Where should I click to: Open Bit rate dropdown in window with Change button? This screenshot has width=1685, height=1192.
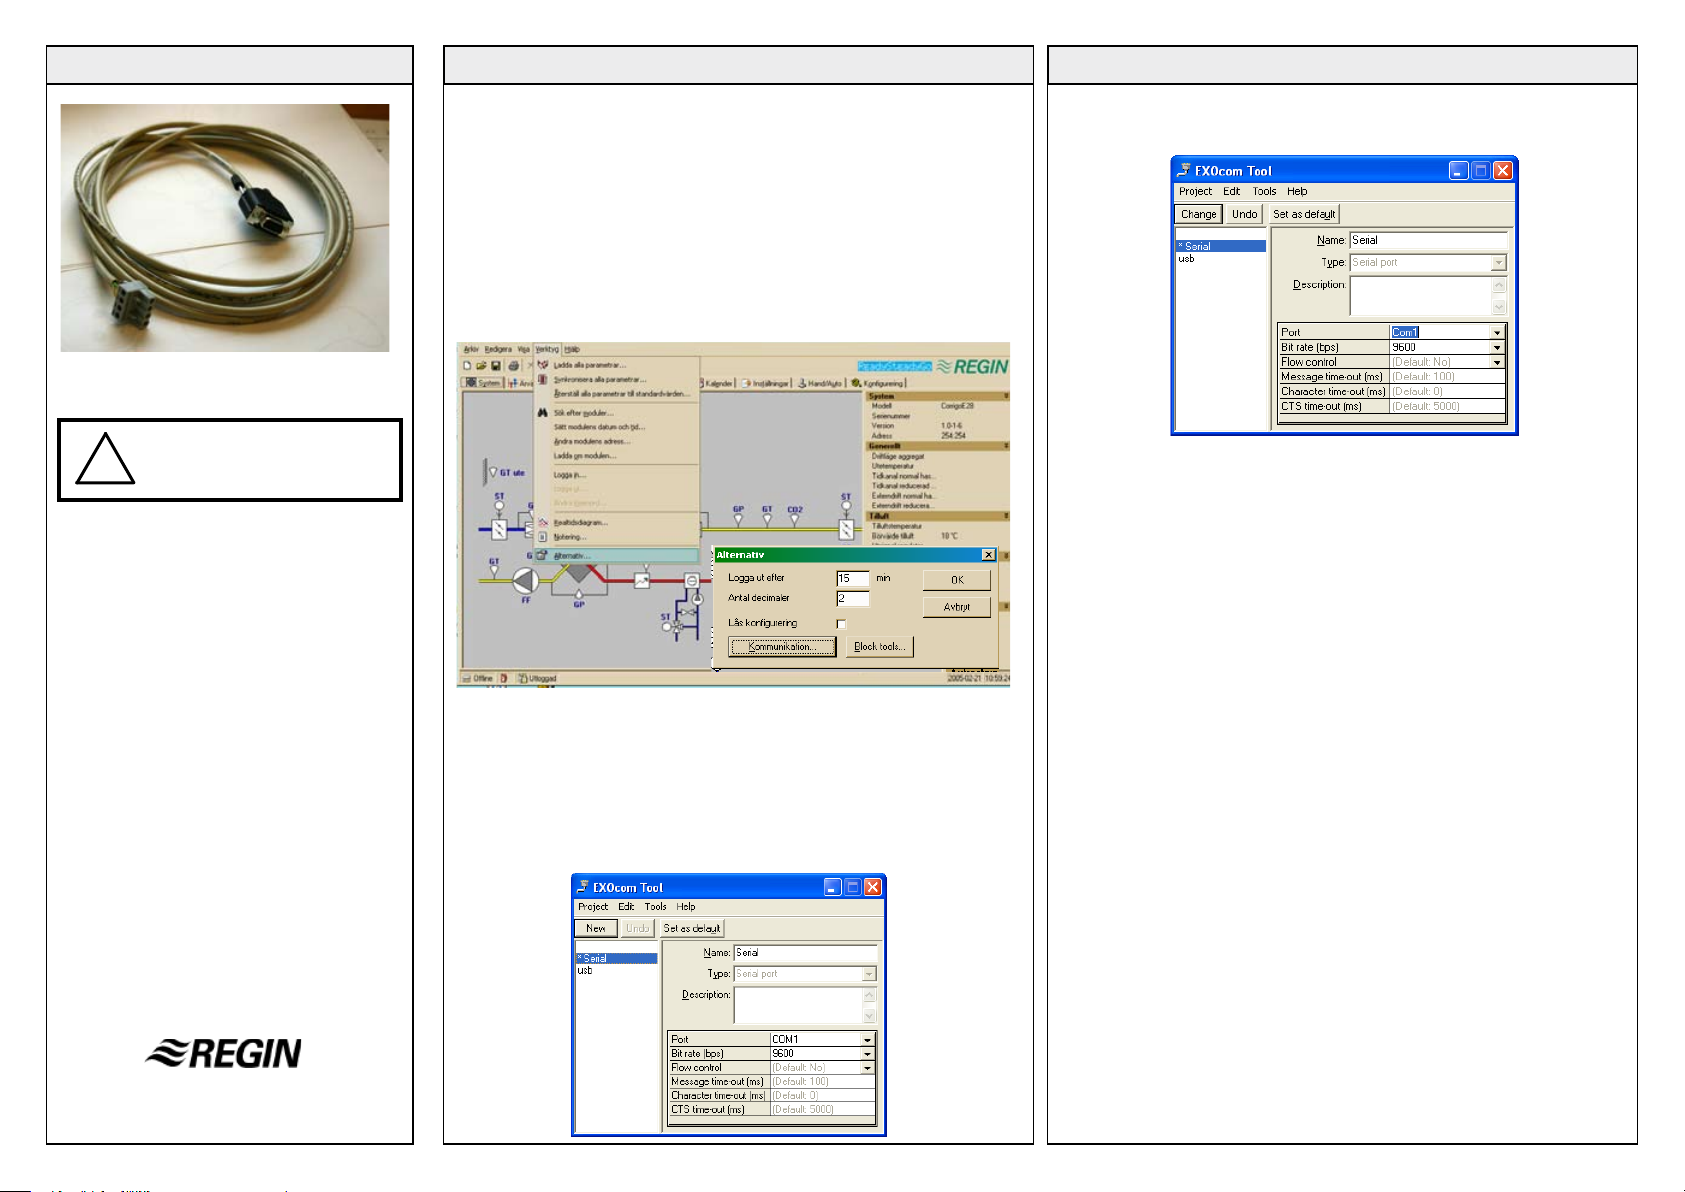(1497, 347)
